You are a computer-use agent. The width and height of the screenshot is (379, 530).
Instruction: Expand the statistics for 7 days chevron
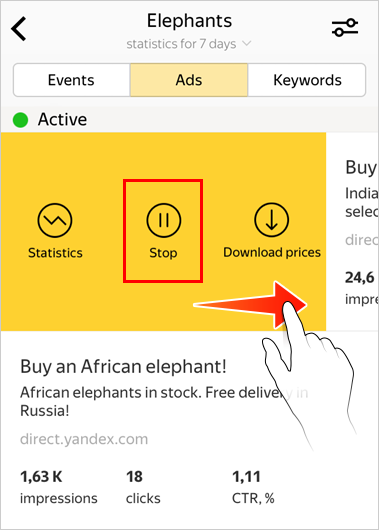(x=247, y=43)
